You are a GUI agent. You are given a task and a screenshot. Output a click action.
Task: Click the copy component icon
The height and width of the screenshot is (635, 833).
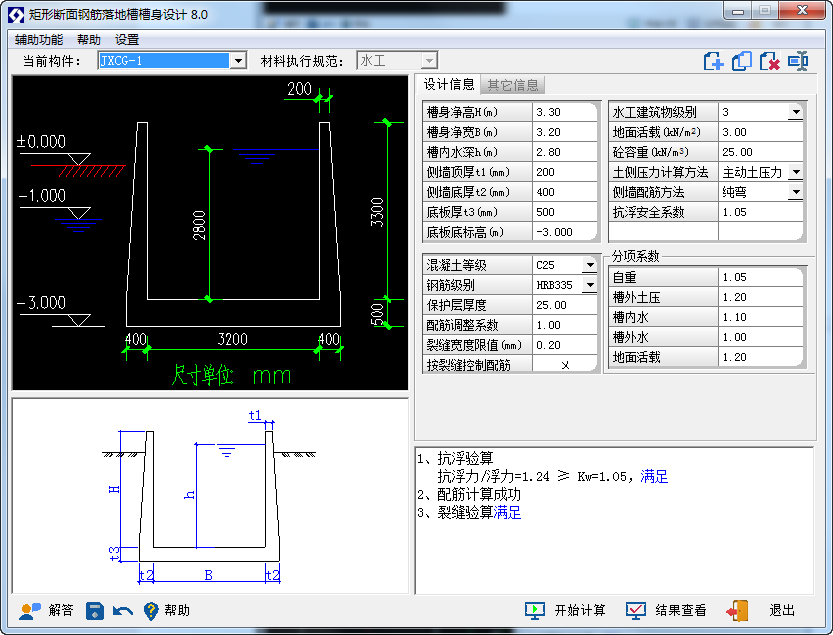pyautogui.click(x=741, y=61)
